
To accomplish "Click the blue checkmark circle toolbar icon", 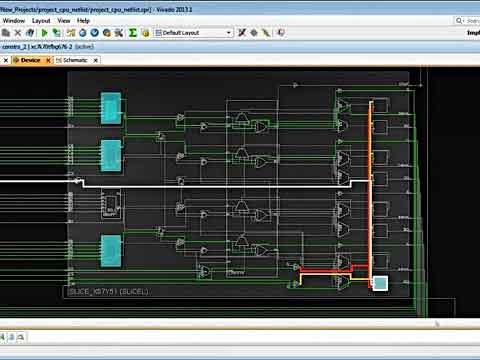I will pos(95,33).
